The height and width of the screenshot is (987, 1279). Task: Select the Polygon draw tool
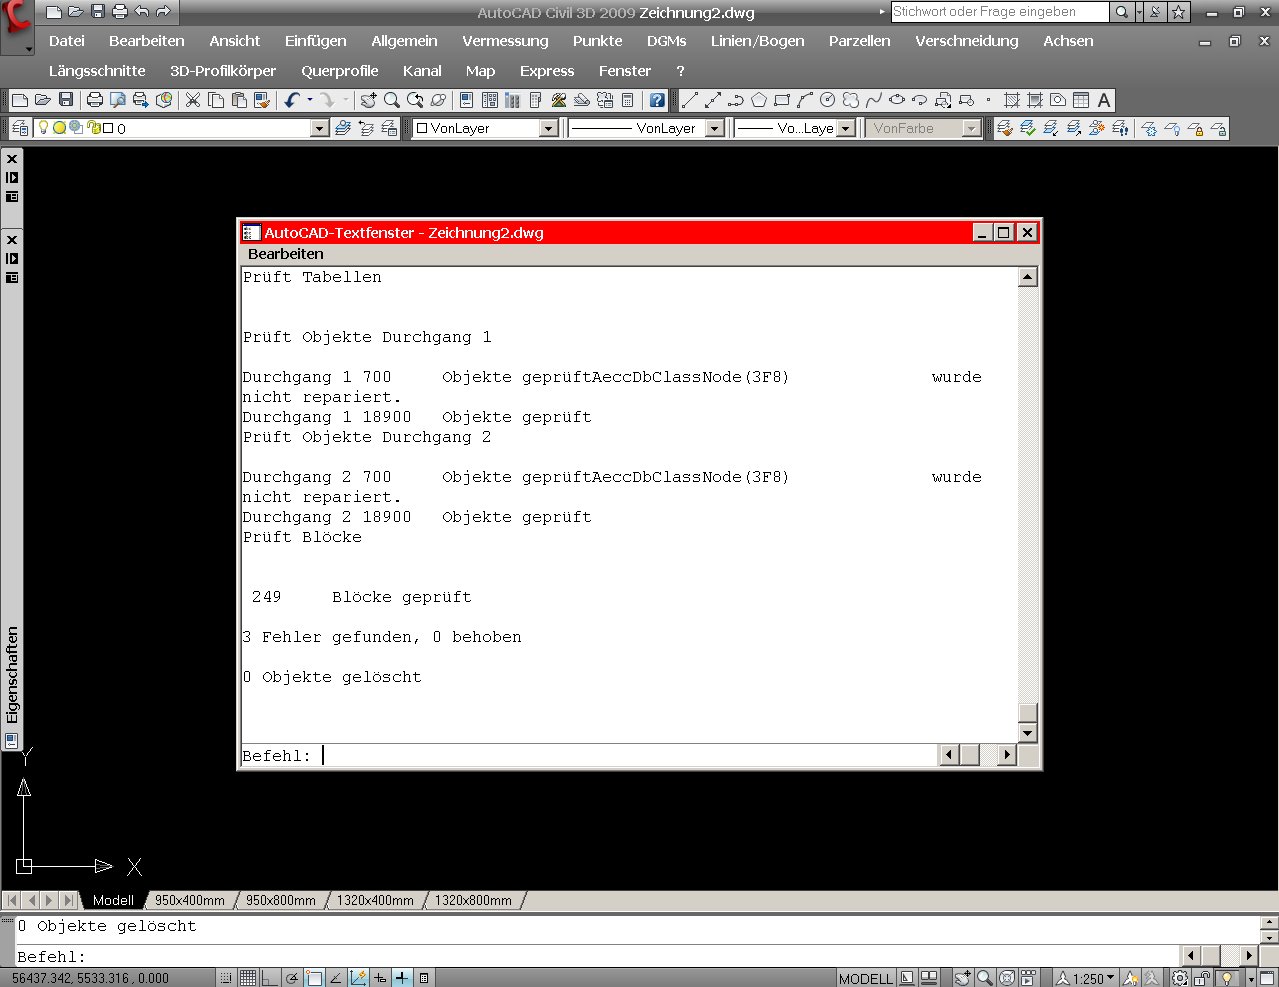(x=759, y=100)
